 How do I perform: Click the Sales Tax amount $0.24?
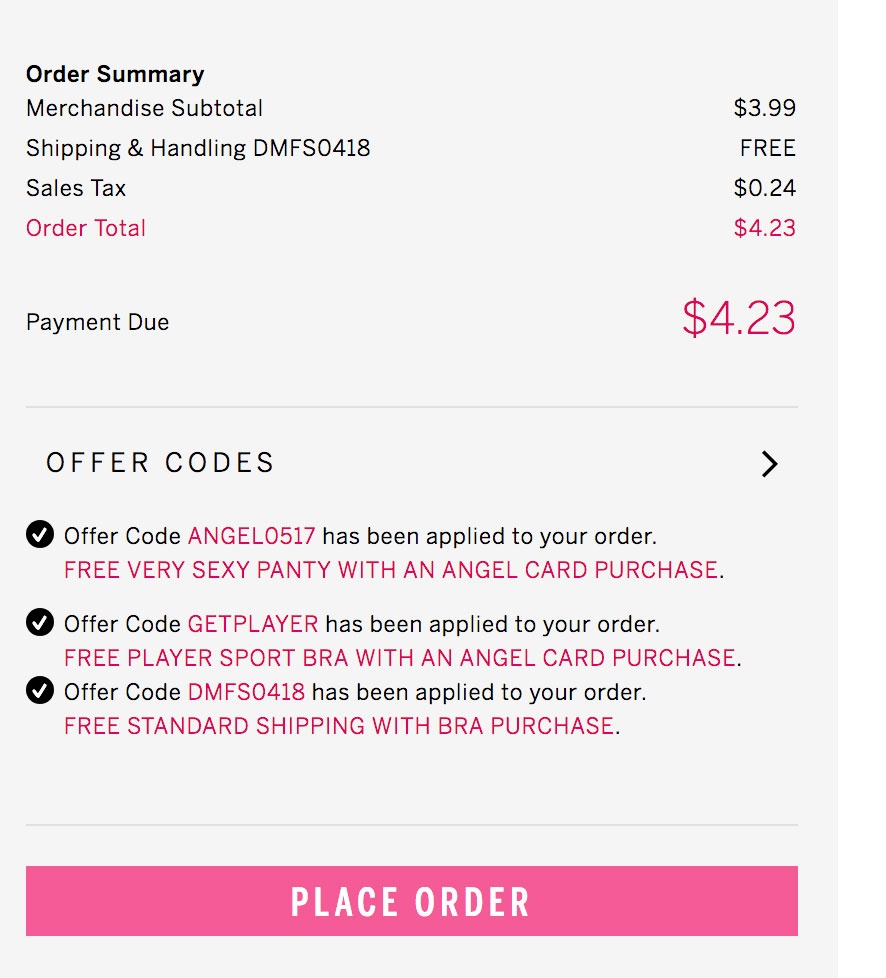click(x=765, y=188)
